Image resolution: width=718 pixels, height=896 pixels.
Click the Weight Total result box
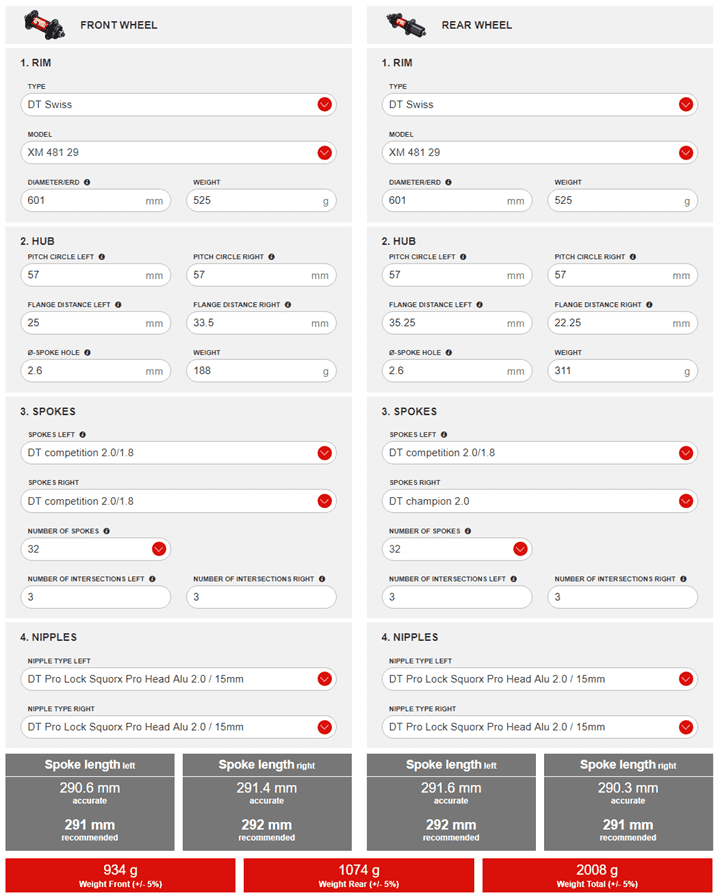point(597,875)
